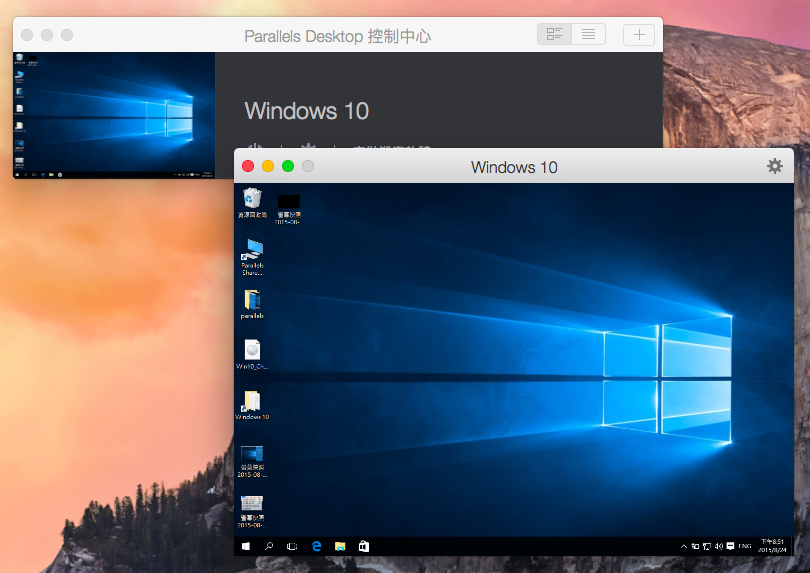Click the tray icon left of network
The height and width of the screenshot is (573, 810).
[695, 546]
